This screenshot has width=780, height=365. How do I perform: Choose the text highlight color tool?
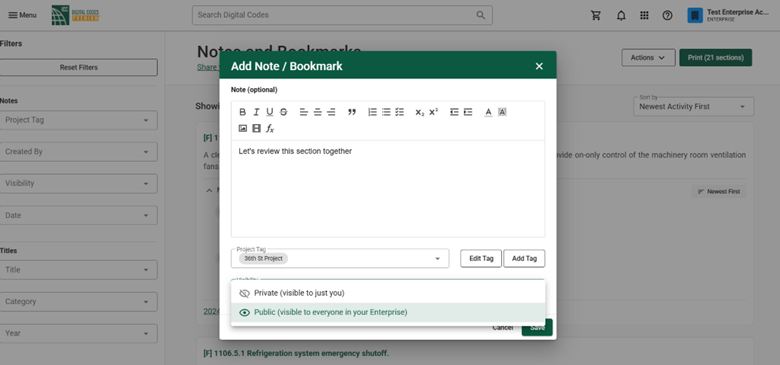tap(502, 112)
